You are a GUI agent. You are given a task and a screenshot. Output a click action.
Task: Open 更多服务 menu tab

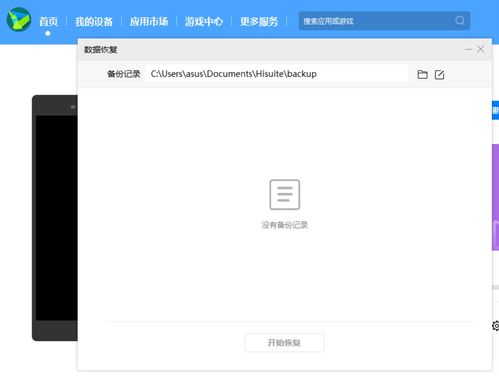[x=259, y=22]
